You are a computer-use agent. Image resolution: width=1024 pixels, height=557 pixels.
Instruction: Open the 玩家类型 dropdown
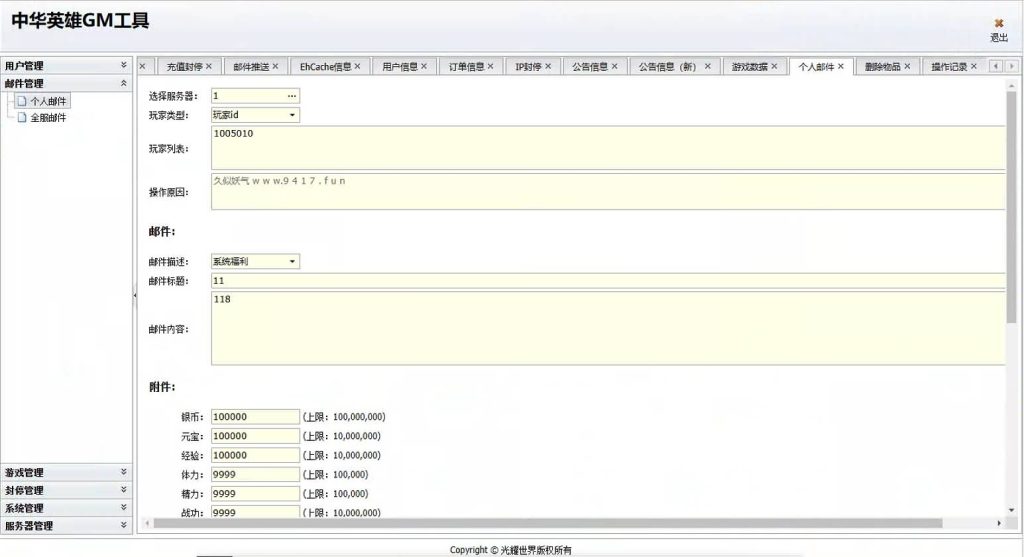click(292, 115)
